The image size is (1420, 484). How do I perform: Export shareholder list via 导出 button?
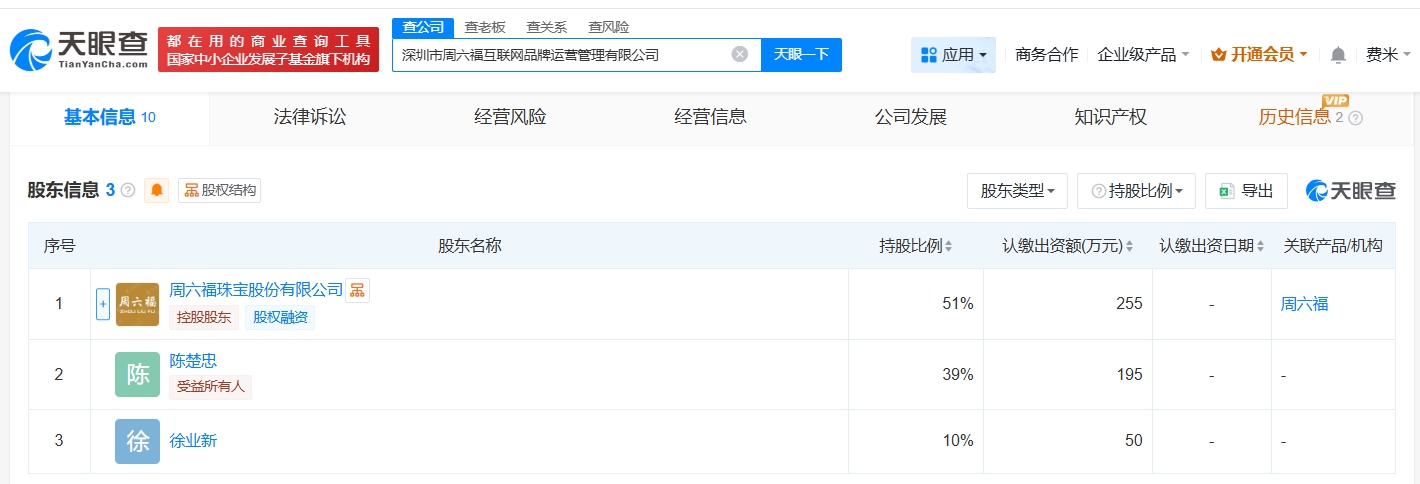1246,191
